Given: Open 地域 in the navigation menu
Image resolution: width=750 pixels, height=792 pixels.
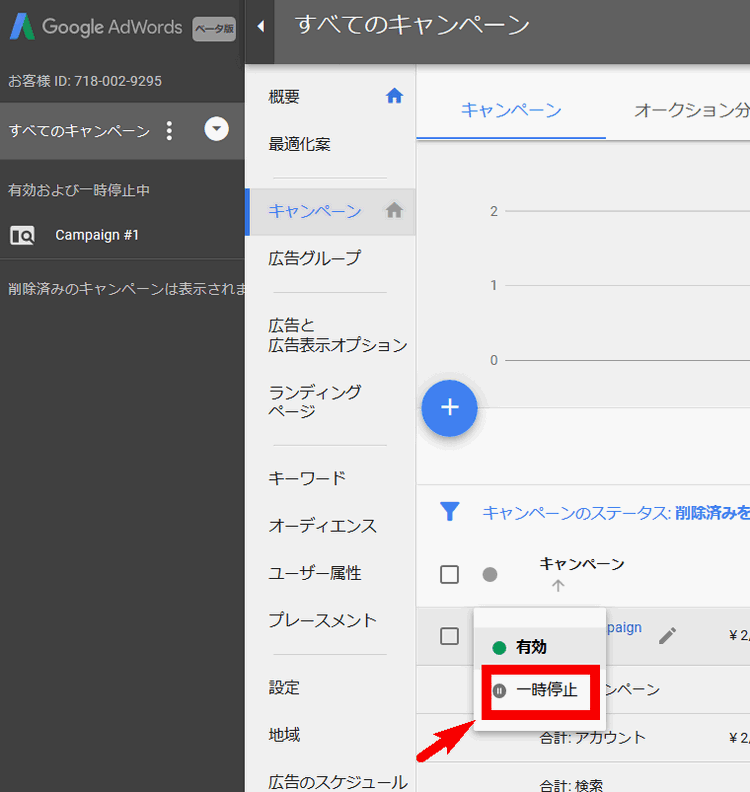Looking at the screenshot, I should tap(284, 734).
